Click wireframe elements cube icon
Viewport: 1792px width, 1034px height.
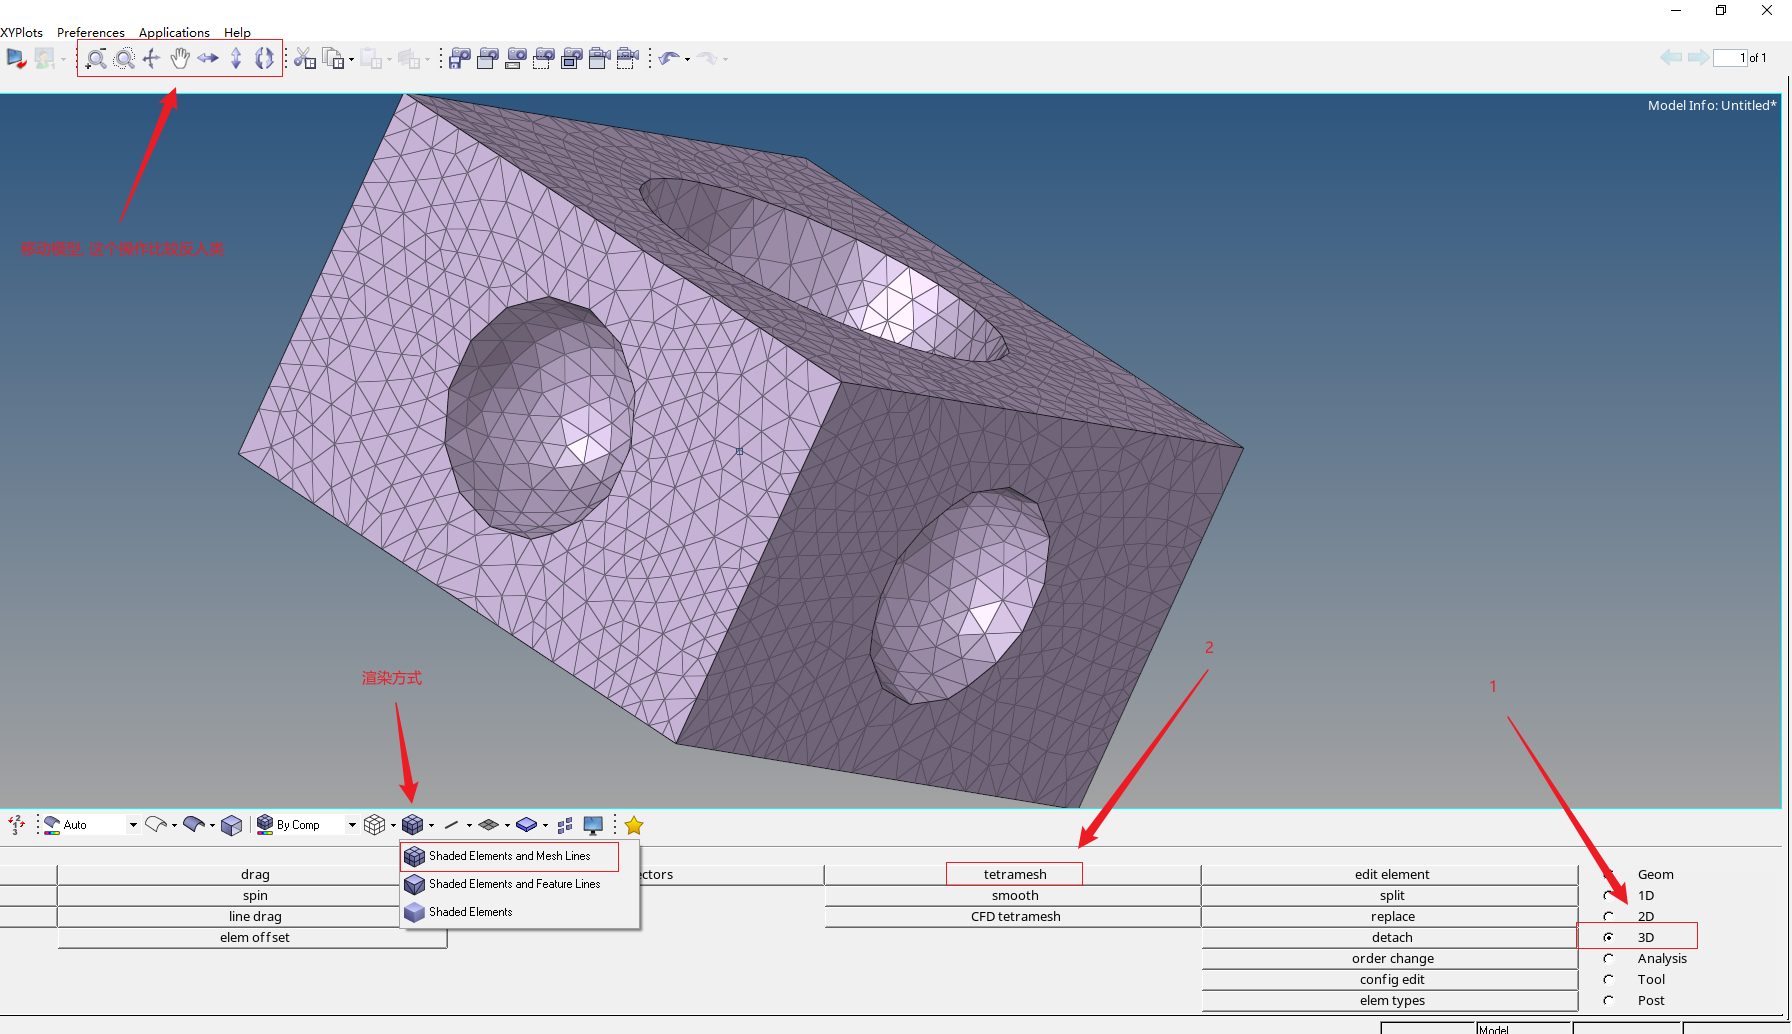pyautogui.click(x=375, y=825)
